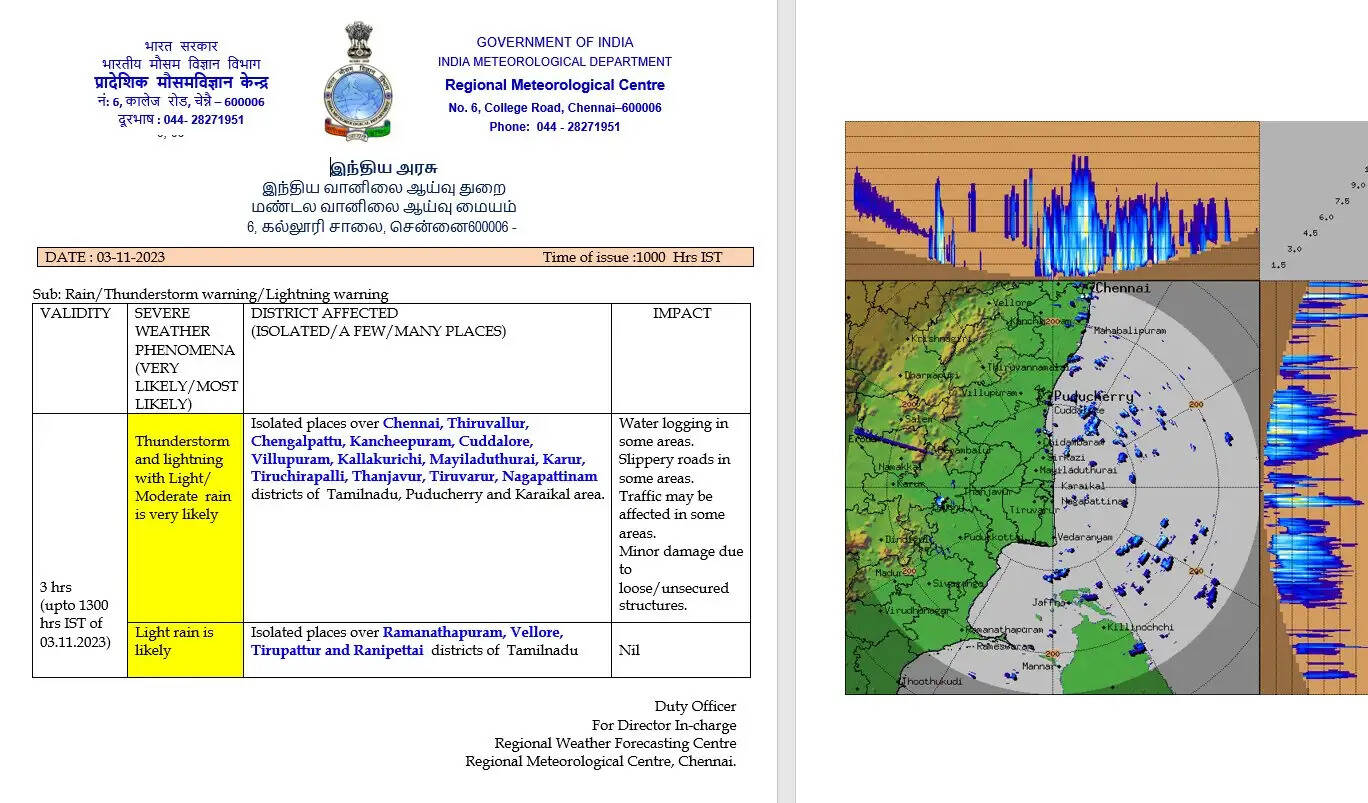
Task: Click the Jaffna label on radar map
Action: coord(1050,602)
